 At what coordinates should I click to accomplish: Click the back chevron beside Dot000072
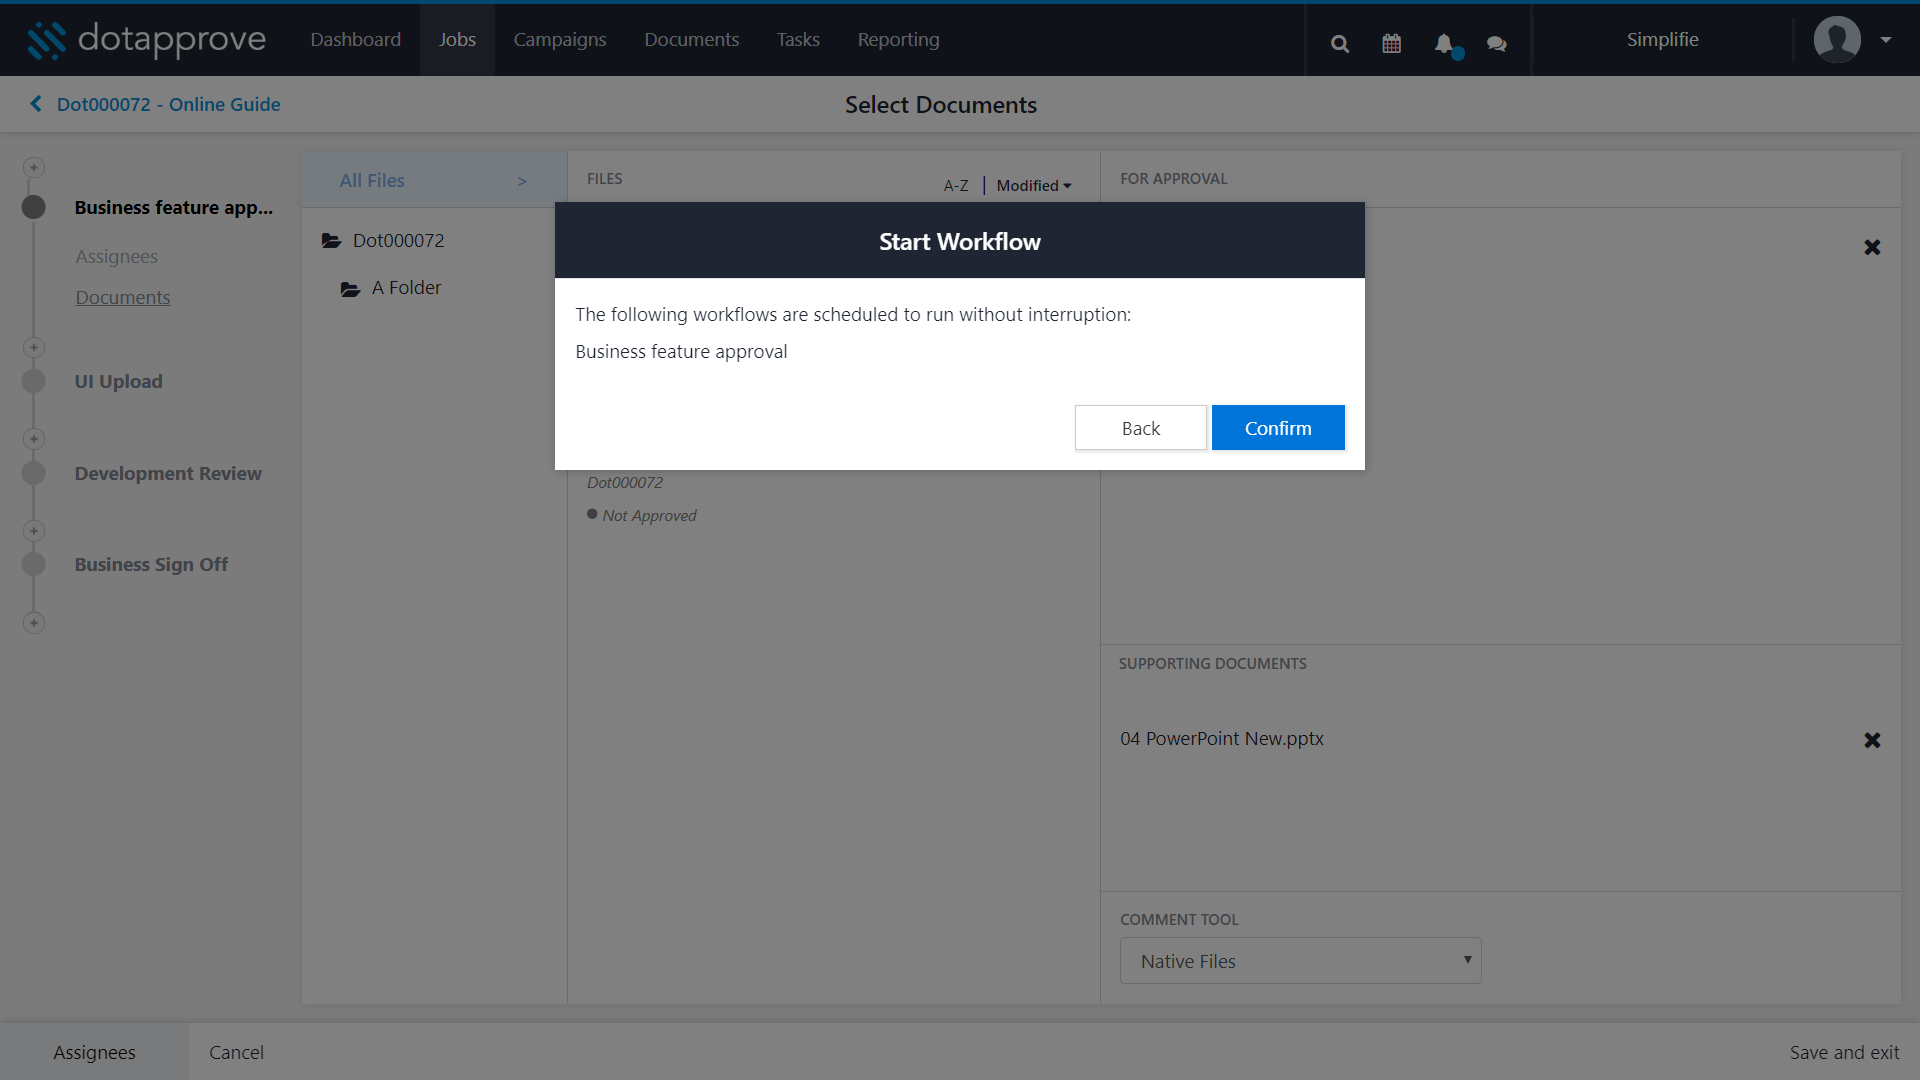pos(36,104)
